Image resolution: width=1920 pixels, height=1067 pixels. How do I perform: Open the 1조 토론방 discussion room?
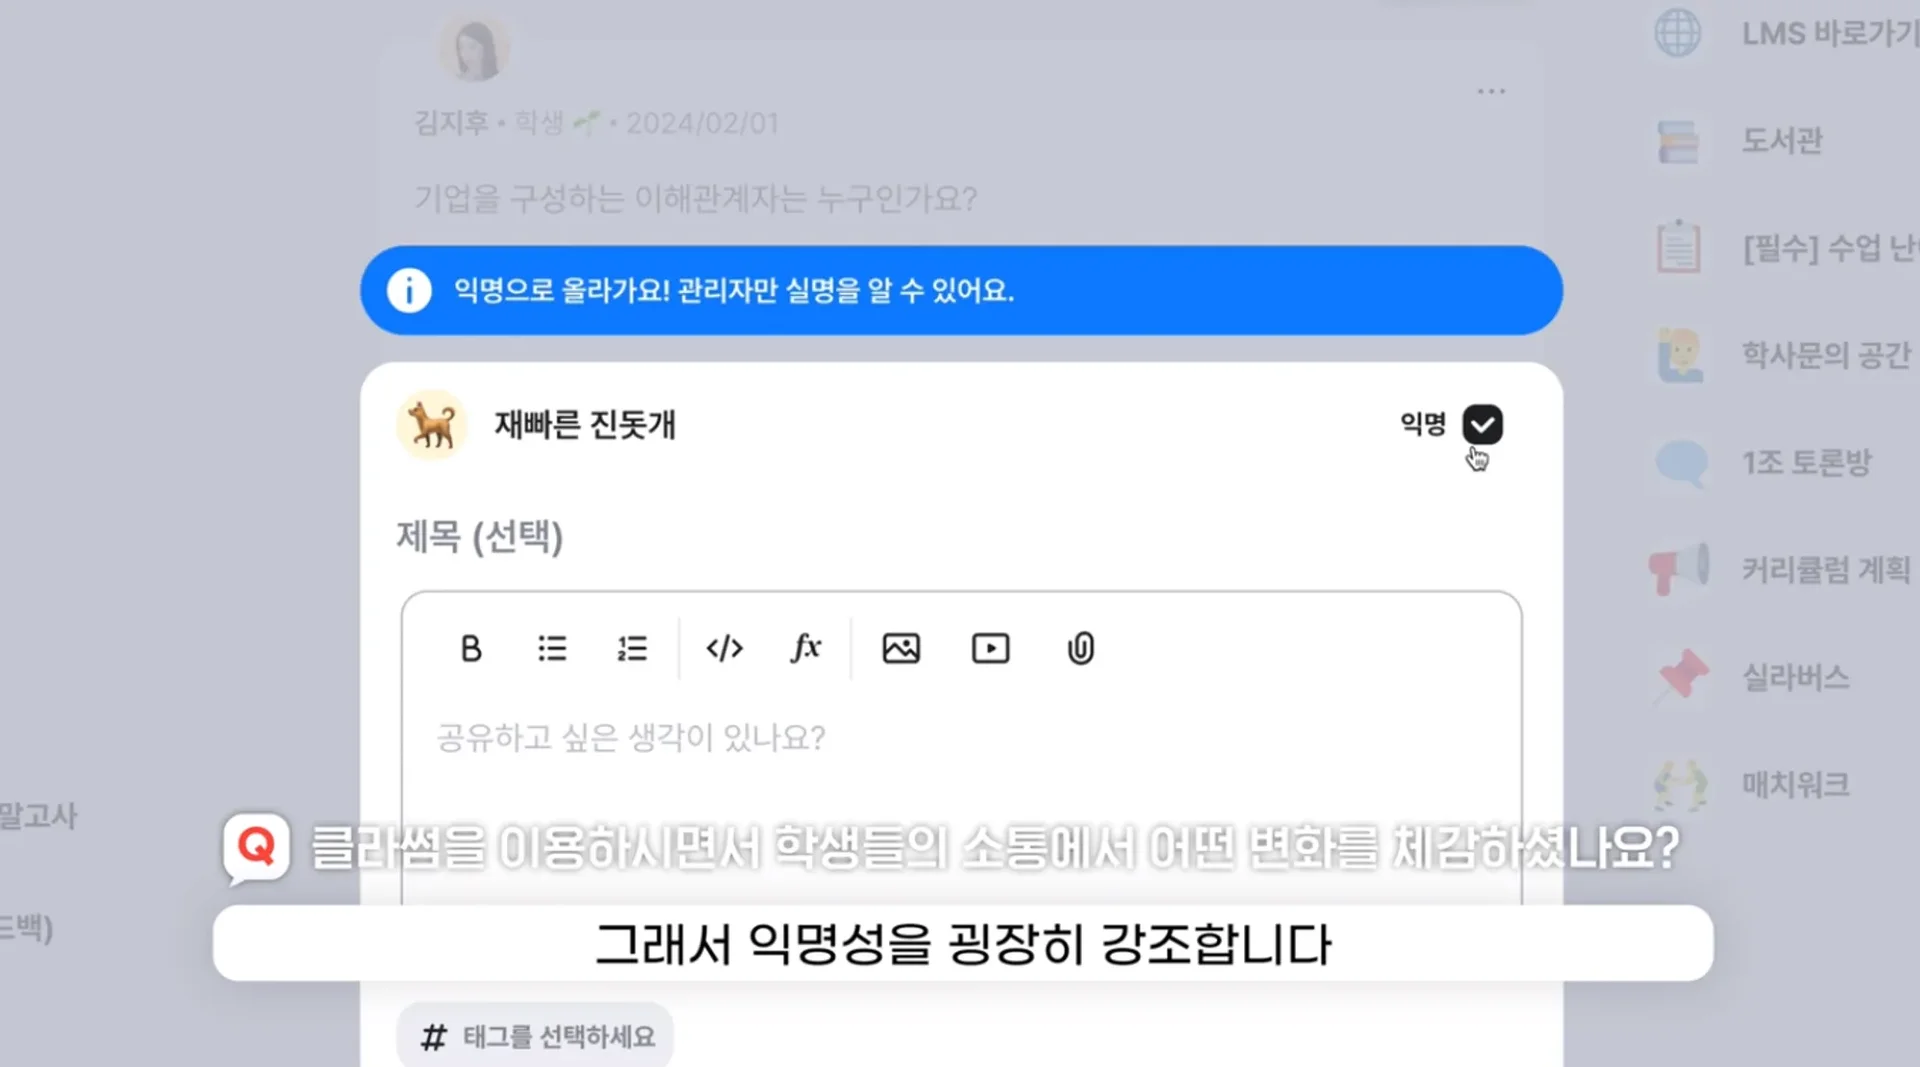(x=1805, y=462)
